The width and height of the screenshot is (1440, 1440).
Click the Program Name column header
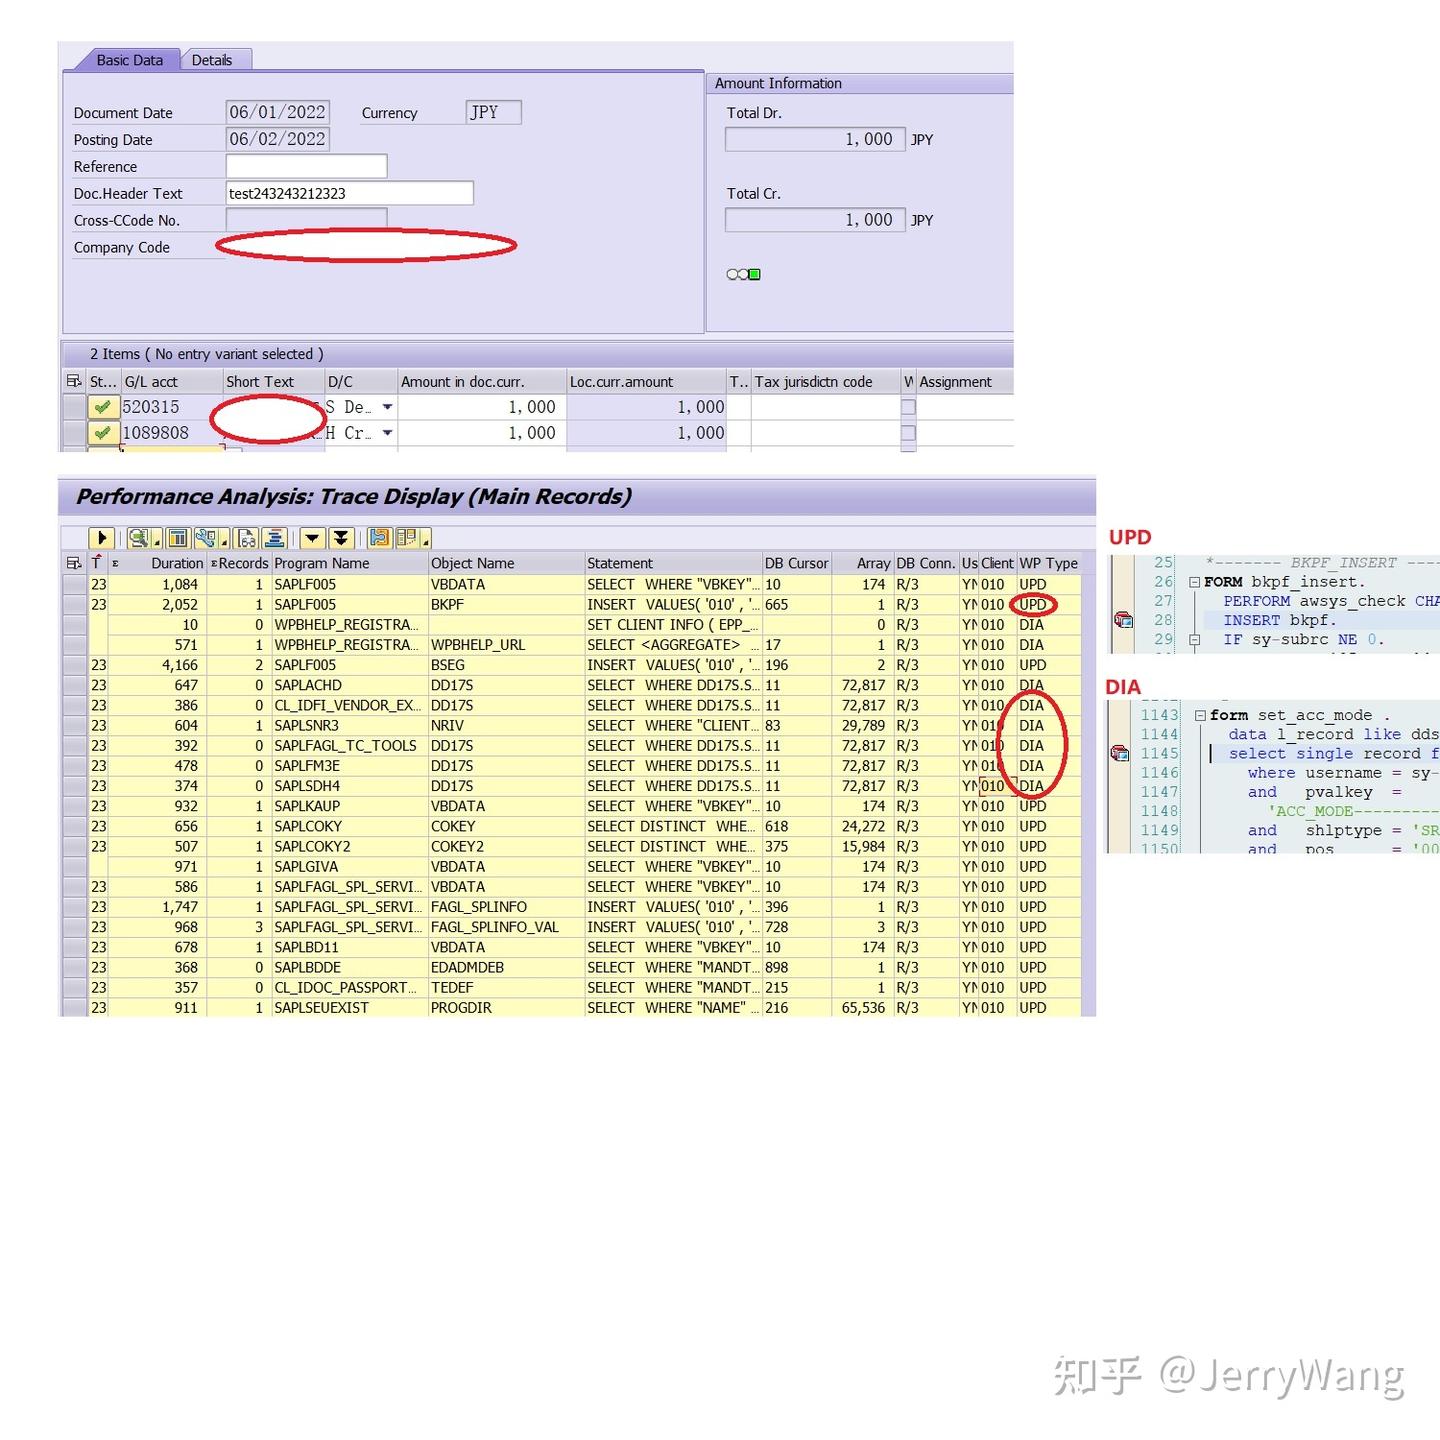click(349, 563)
